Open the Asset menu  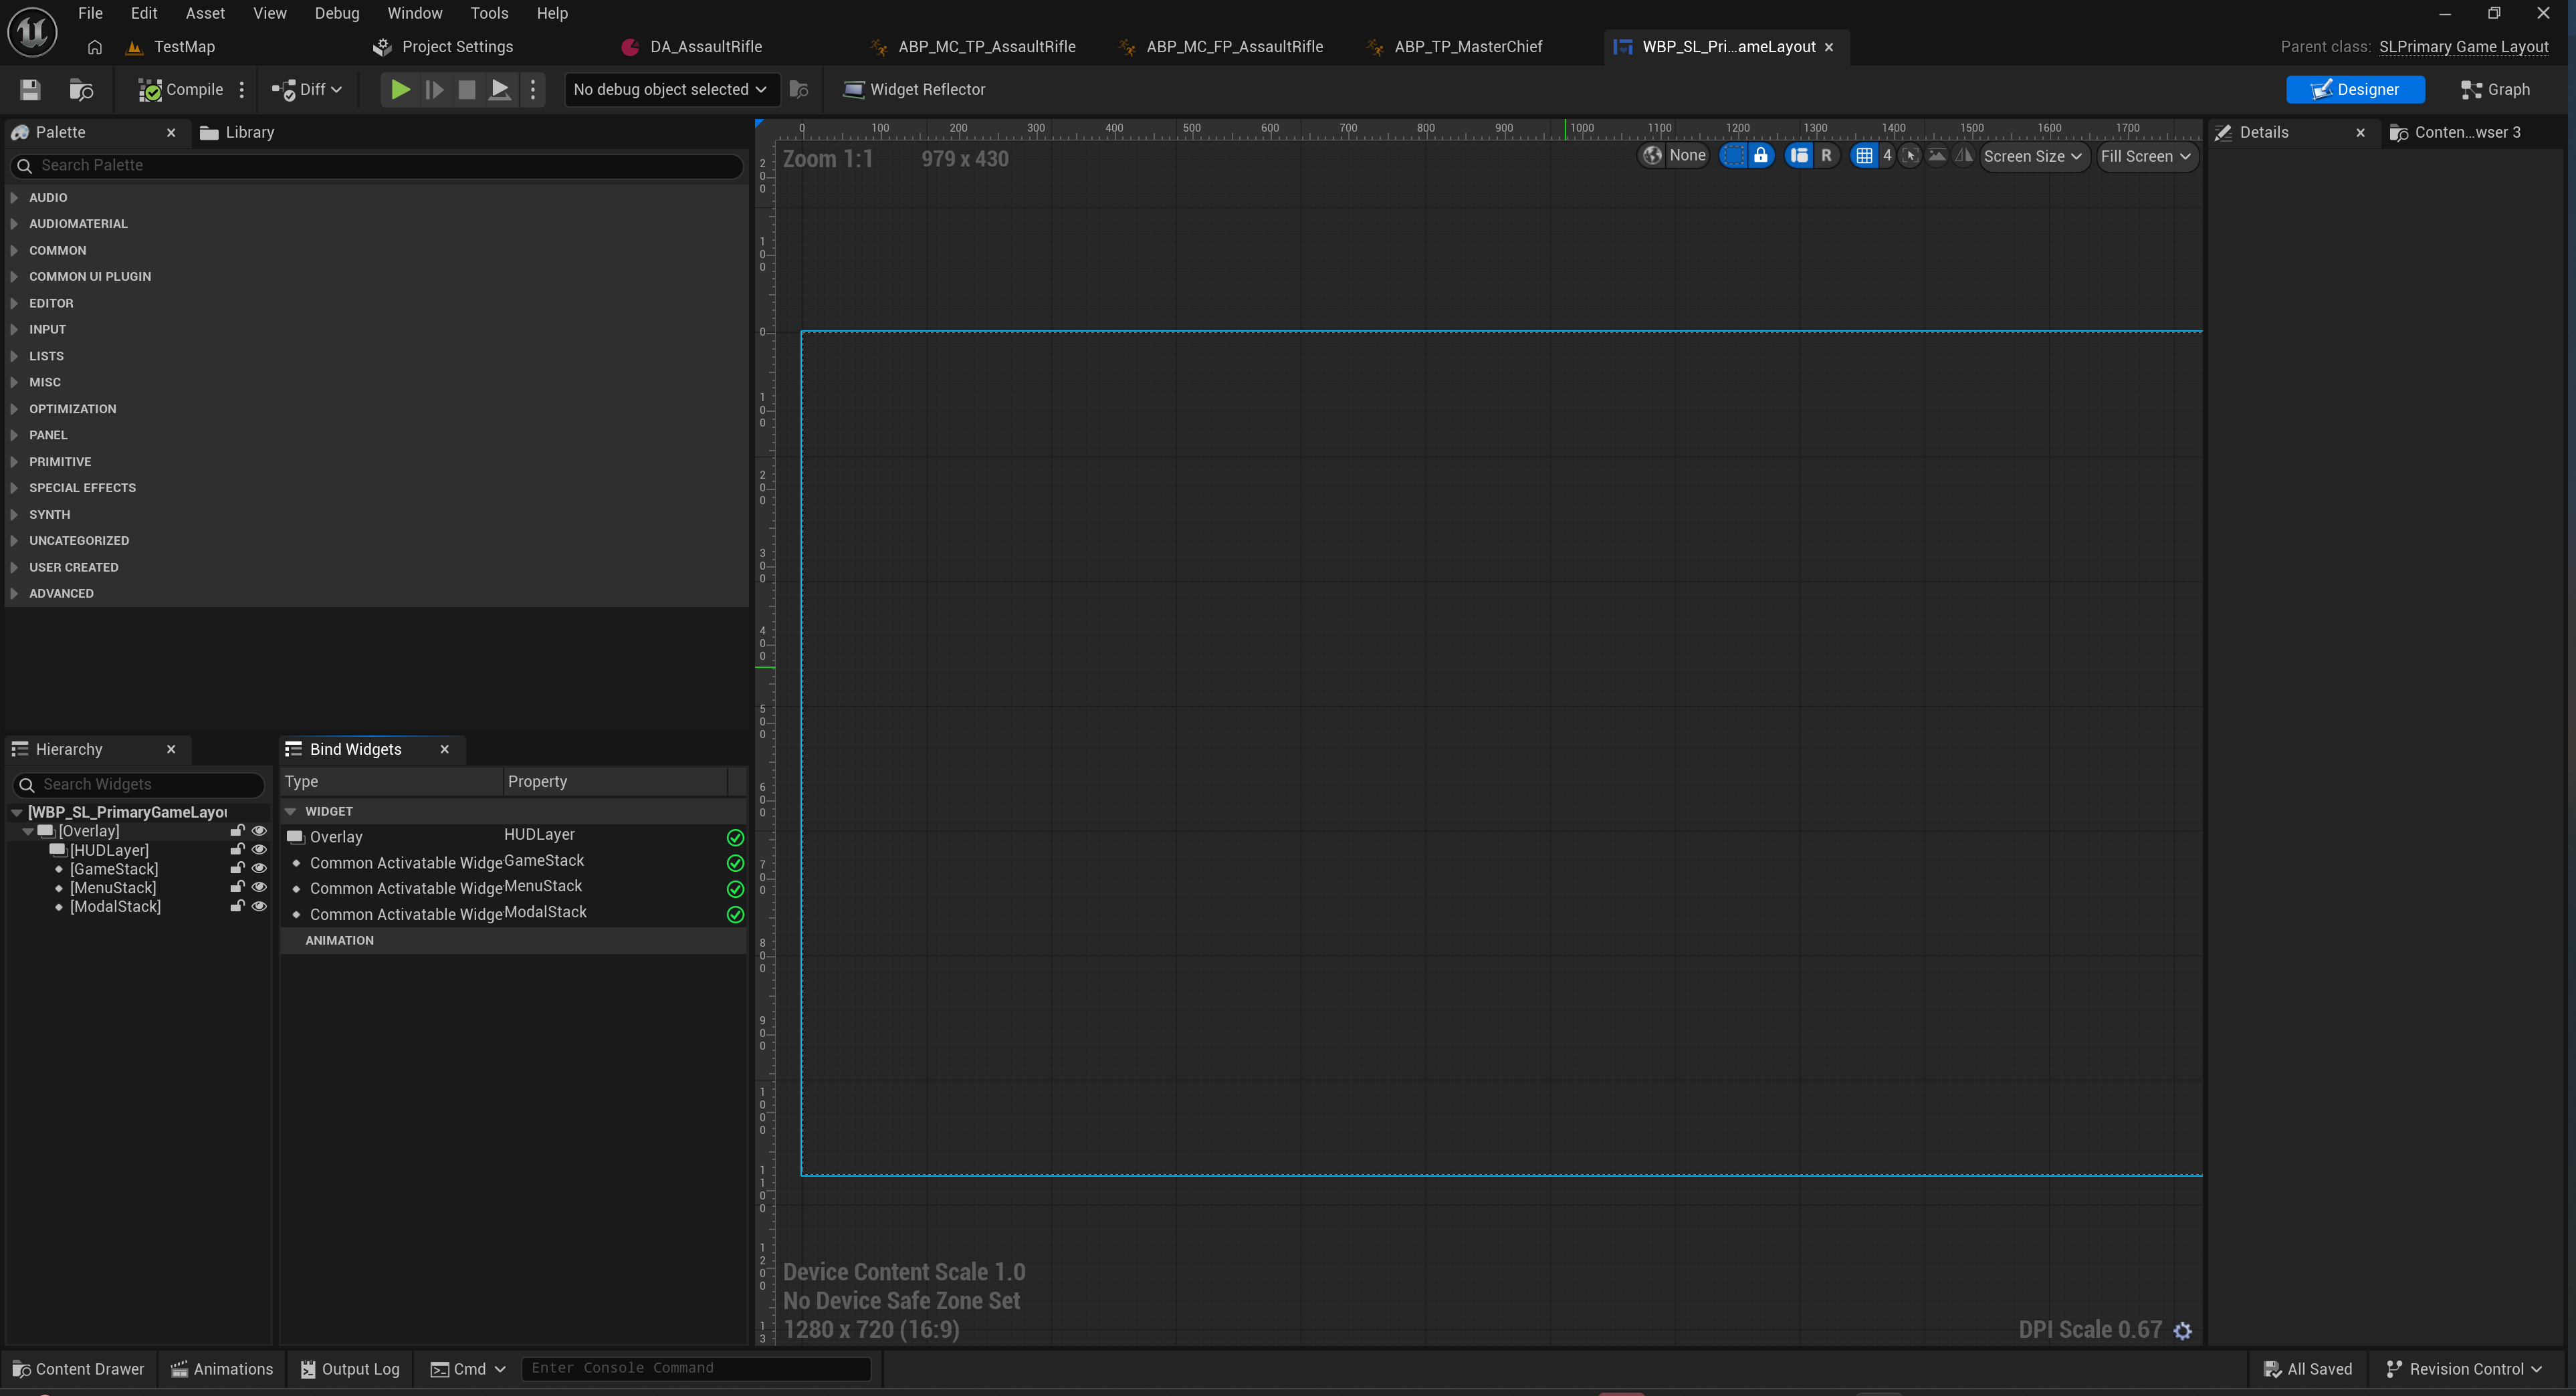coord(205,13)
